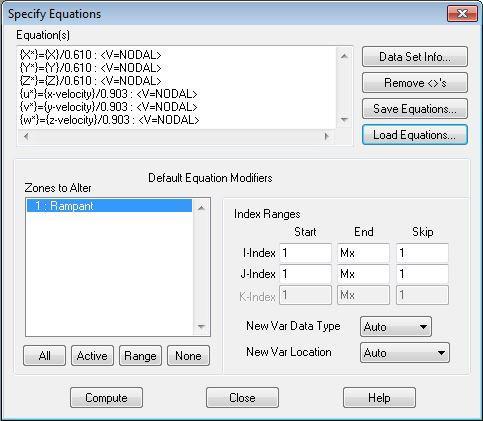The image size is (483, 421).
Task: Select zone 1 : Rampant
Action: (109, 206)
